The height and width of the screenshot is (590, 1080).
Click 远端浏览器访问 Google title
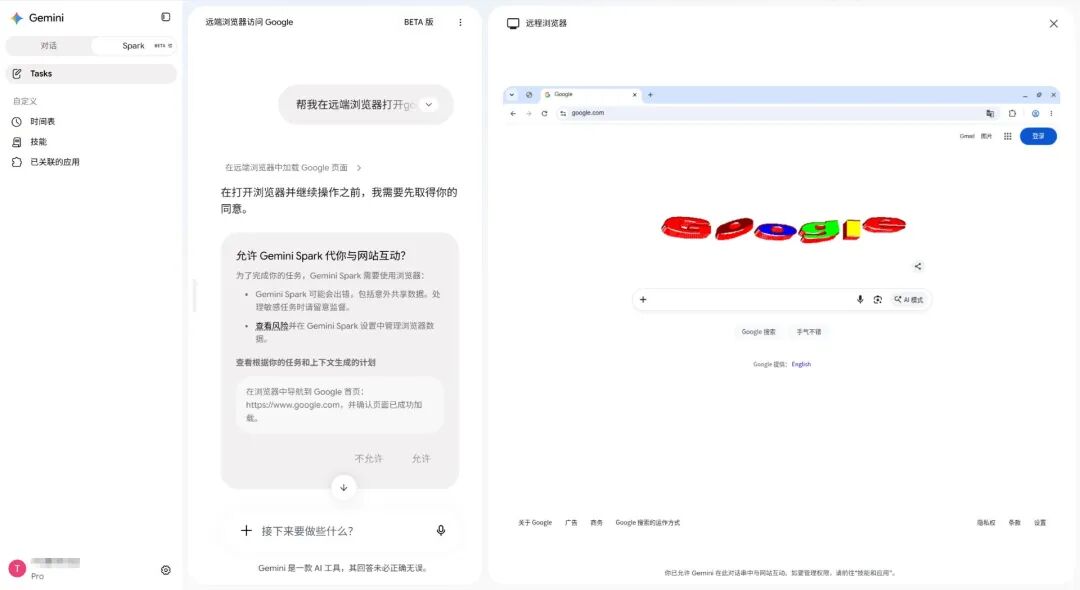[x=249, y=22]
